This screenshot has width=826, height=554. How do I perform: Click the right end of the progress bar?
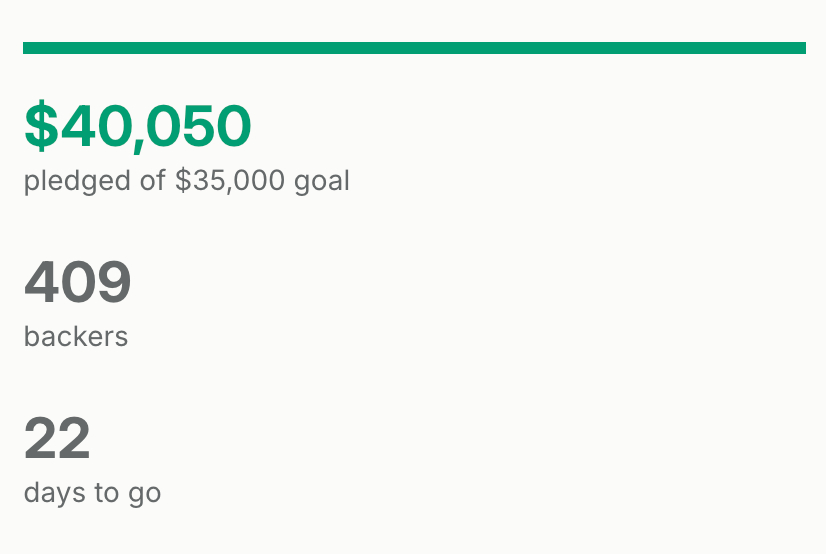tap(800, 48)
